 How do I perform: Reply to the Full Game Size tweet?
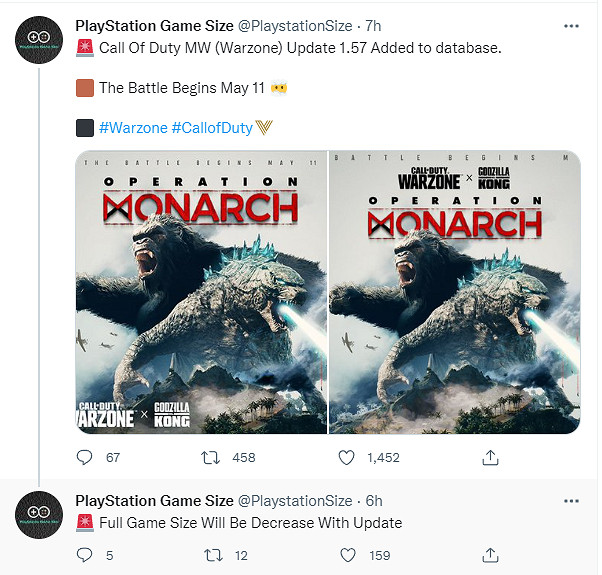(84, 554)
